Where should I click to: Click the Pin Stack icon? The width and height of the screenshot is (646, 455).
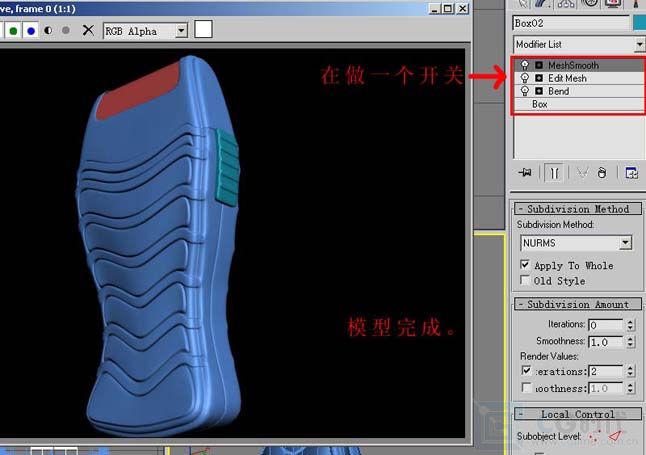point(525,173)
